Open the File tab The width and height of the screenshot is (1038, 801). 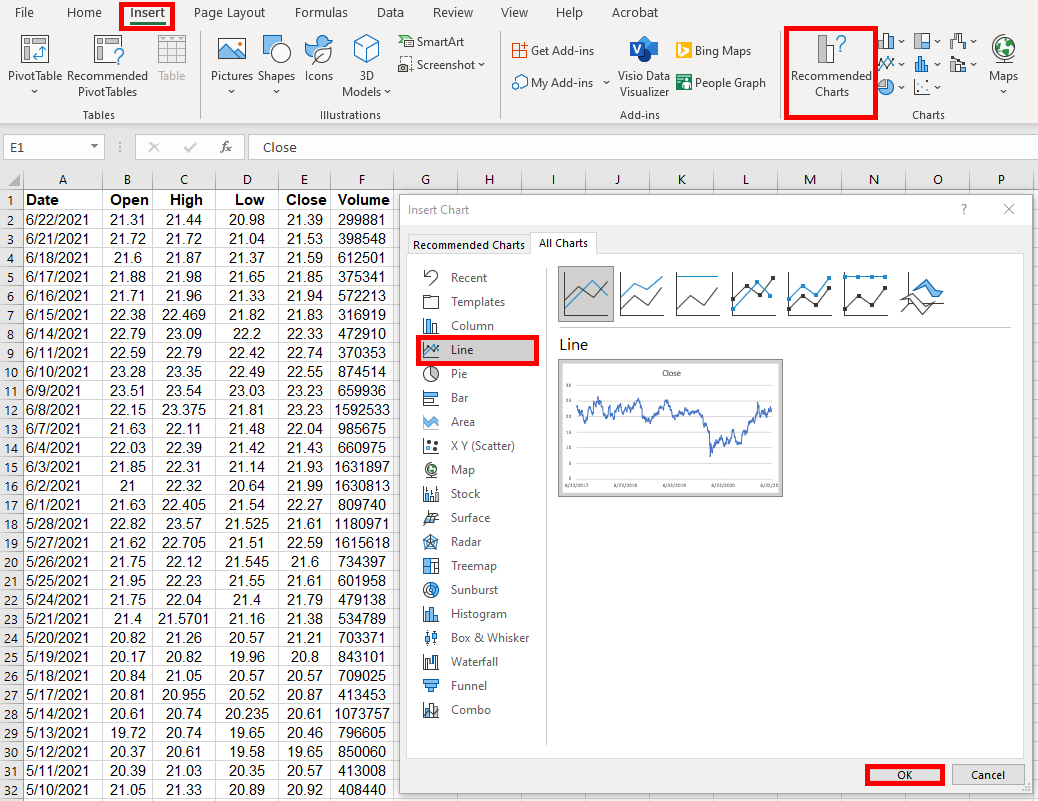tap(24, 13)
